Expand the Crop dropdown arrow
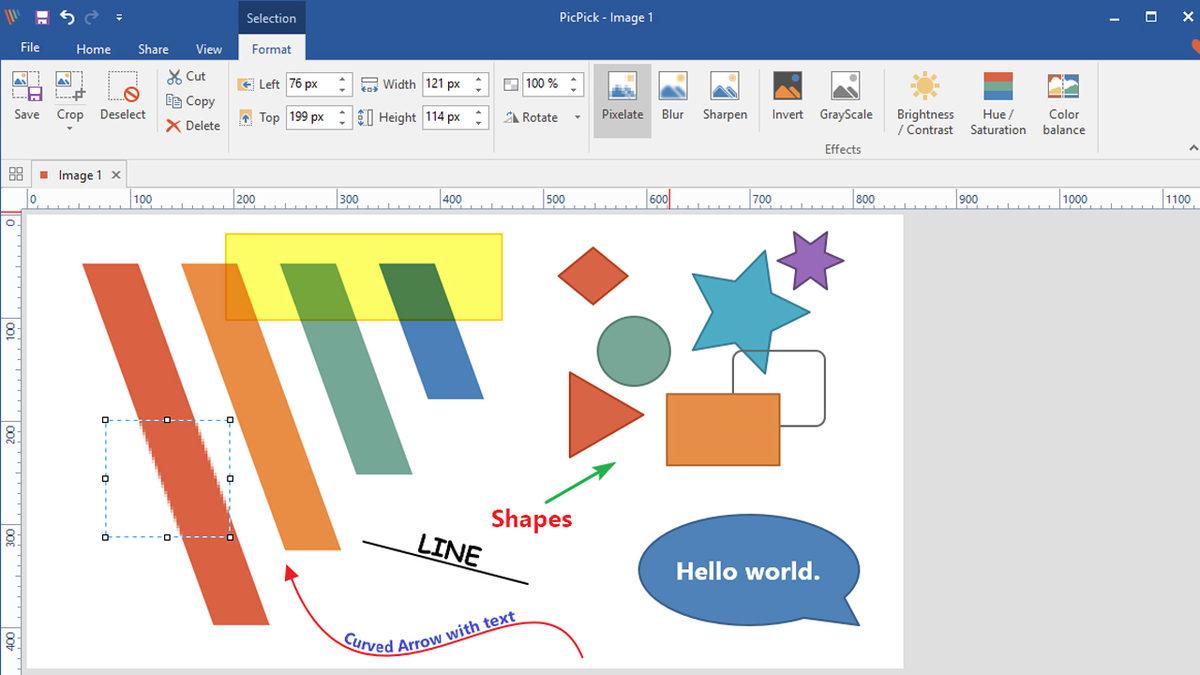Image resolution: width=1200 pixels, height=675 pixels. (x=70, y=130)
